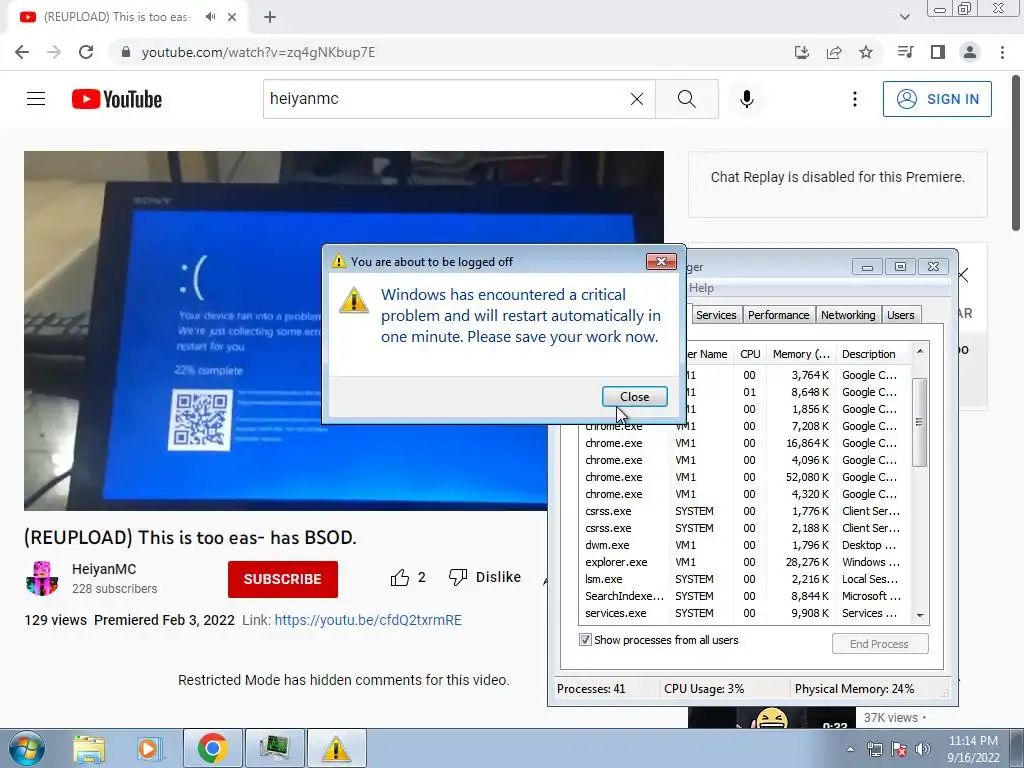Reload the YouTube page

point(86,52)
